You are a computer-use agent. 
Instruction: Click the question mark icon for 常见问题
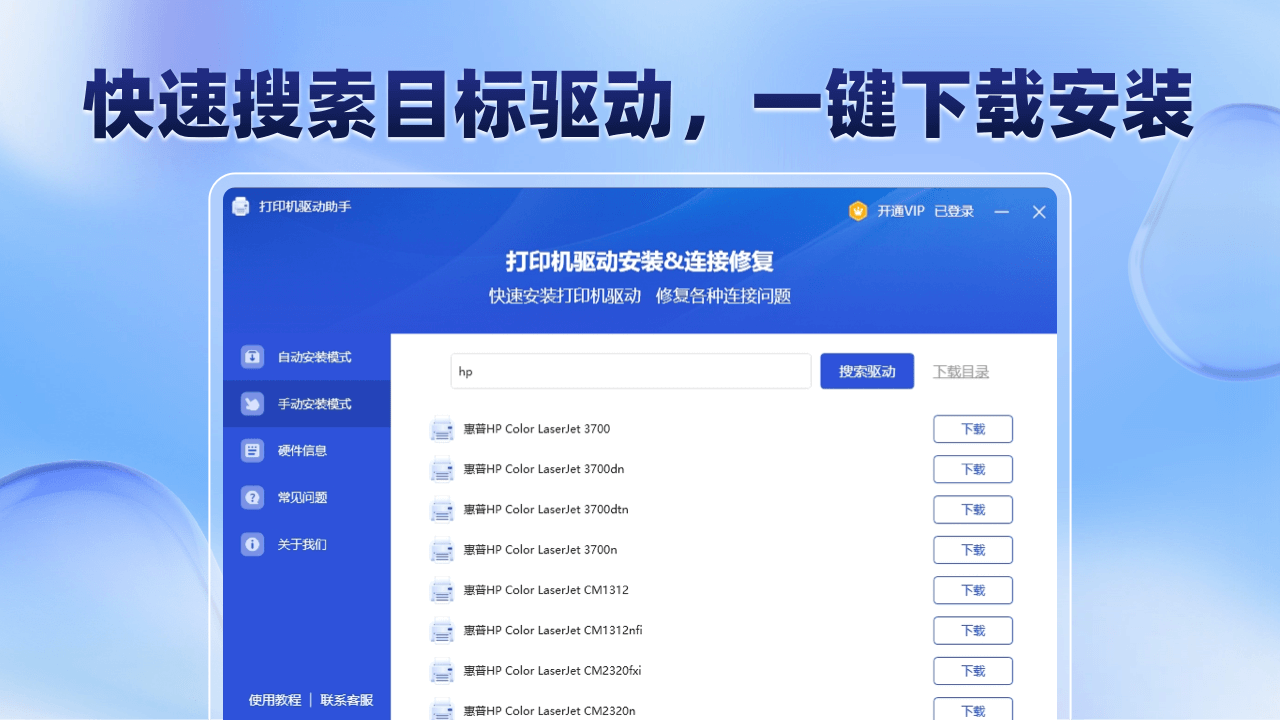tap(251, 497)
